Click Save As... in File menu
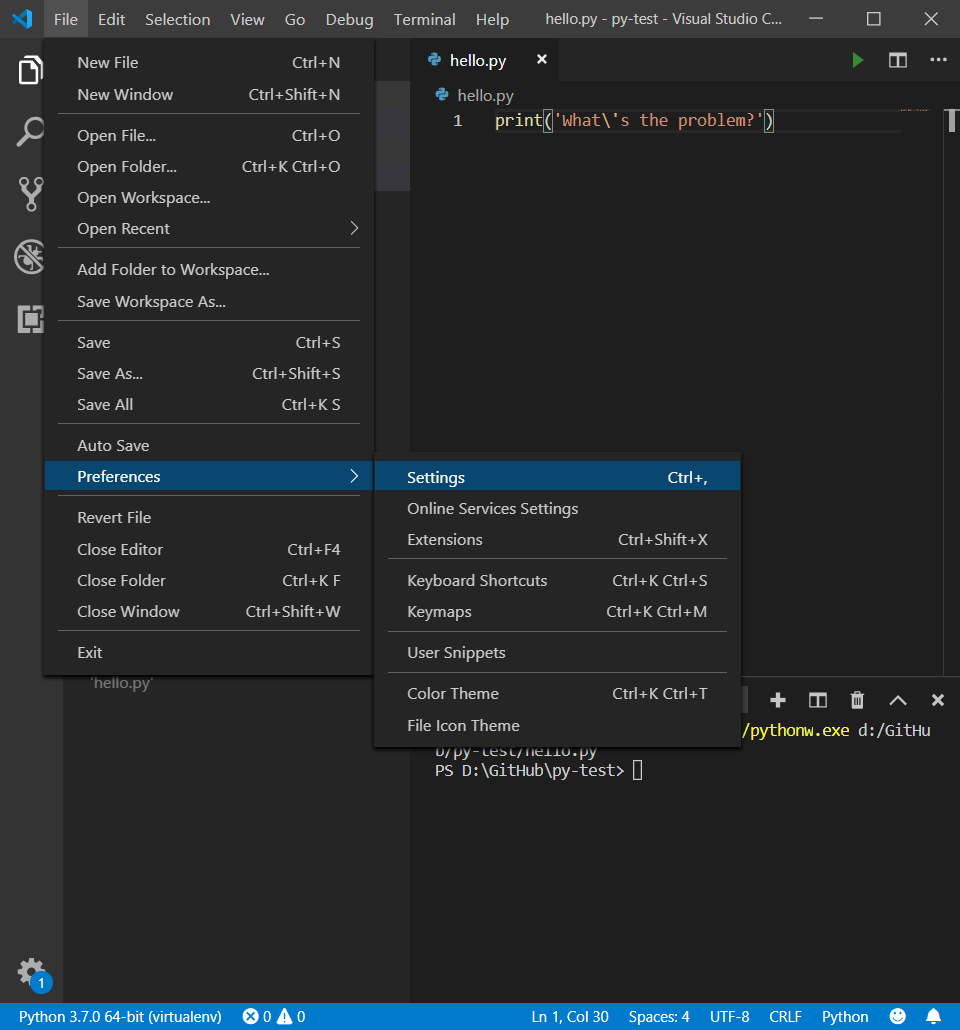Screen dimensions: 960x1030 tap(209, 373)
